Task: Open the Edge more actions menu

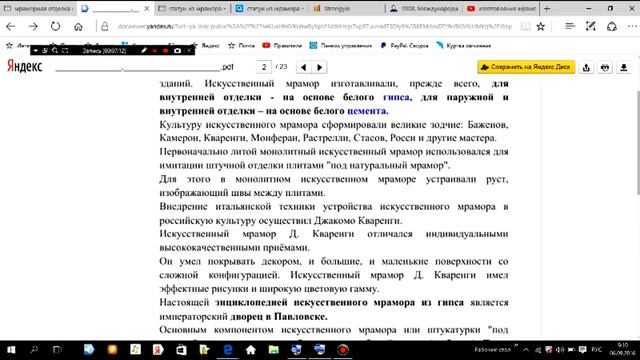Action: [x=632, y=27]
